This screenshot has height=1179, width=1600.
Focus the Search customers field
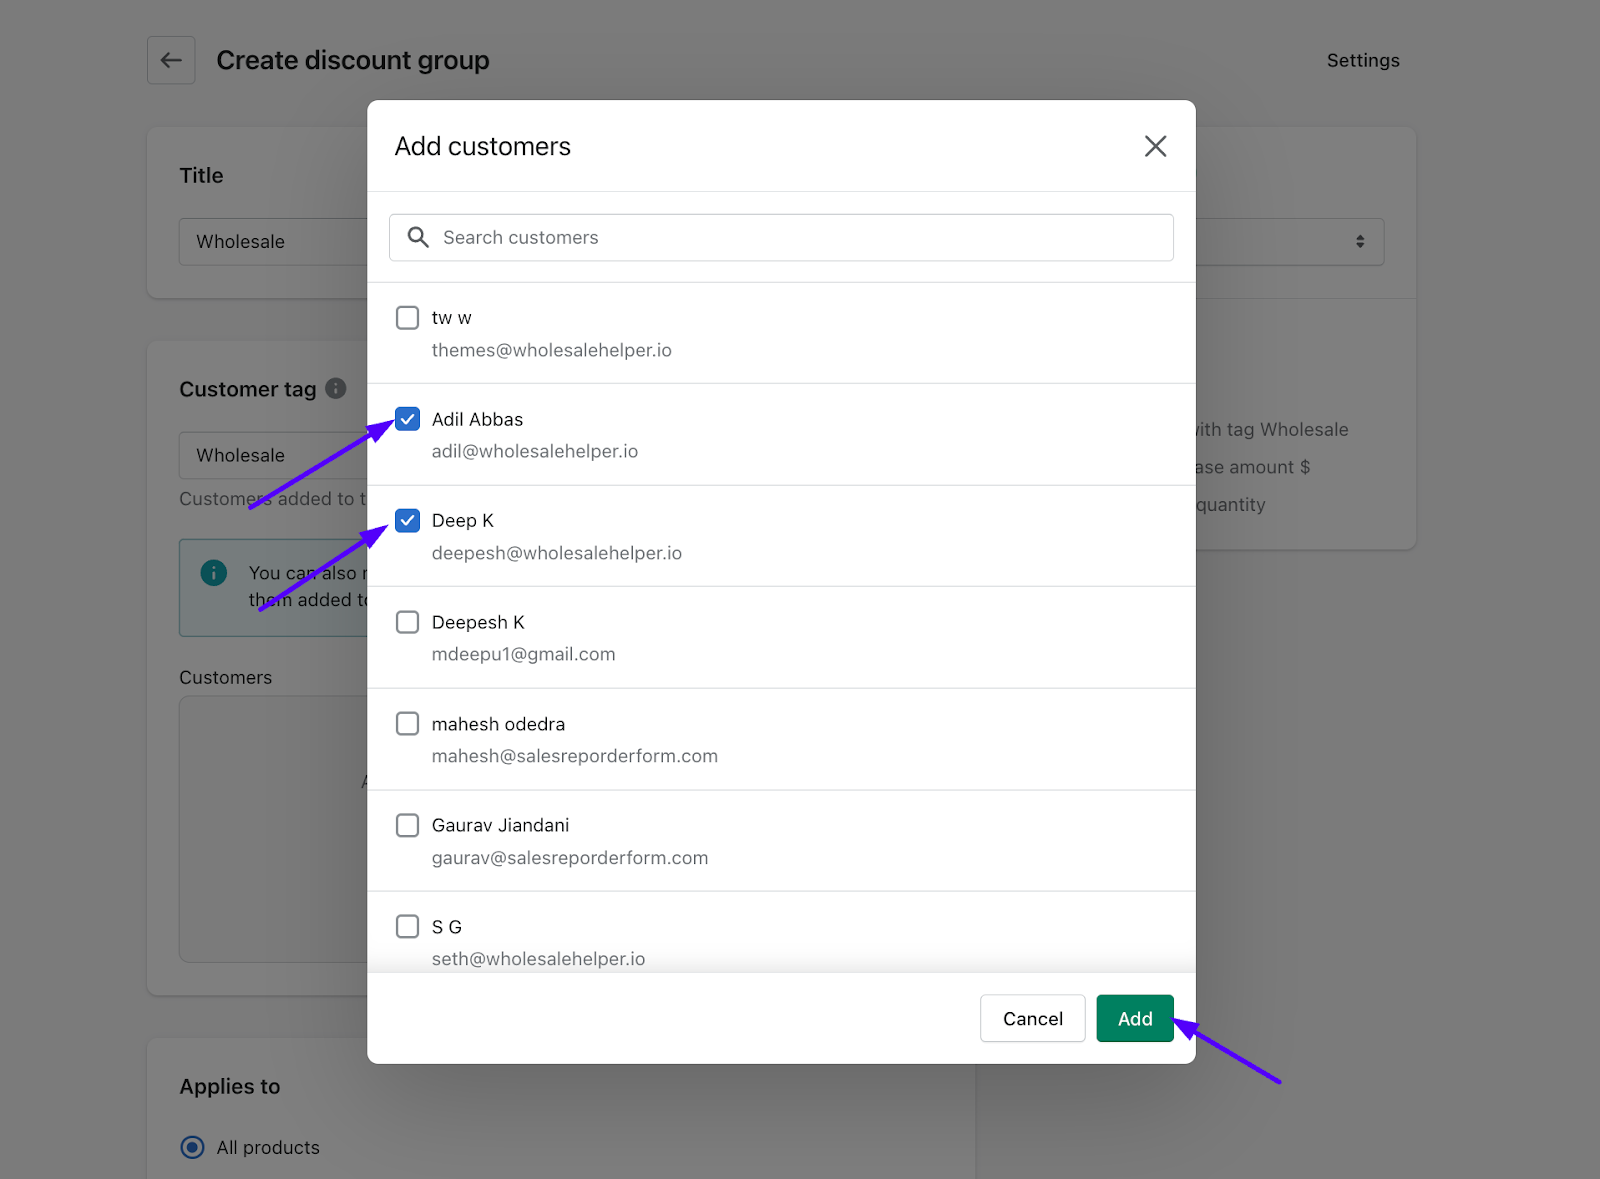point(781,237)
